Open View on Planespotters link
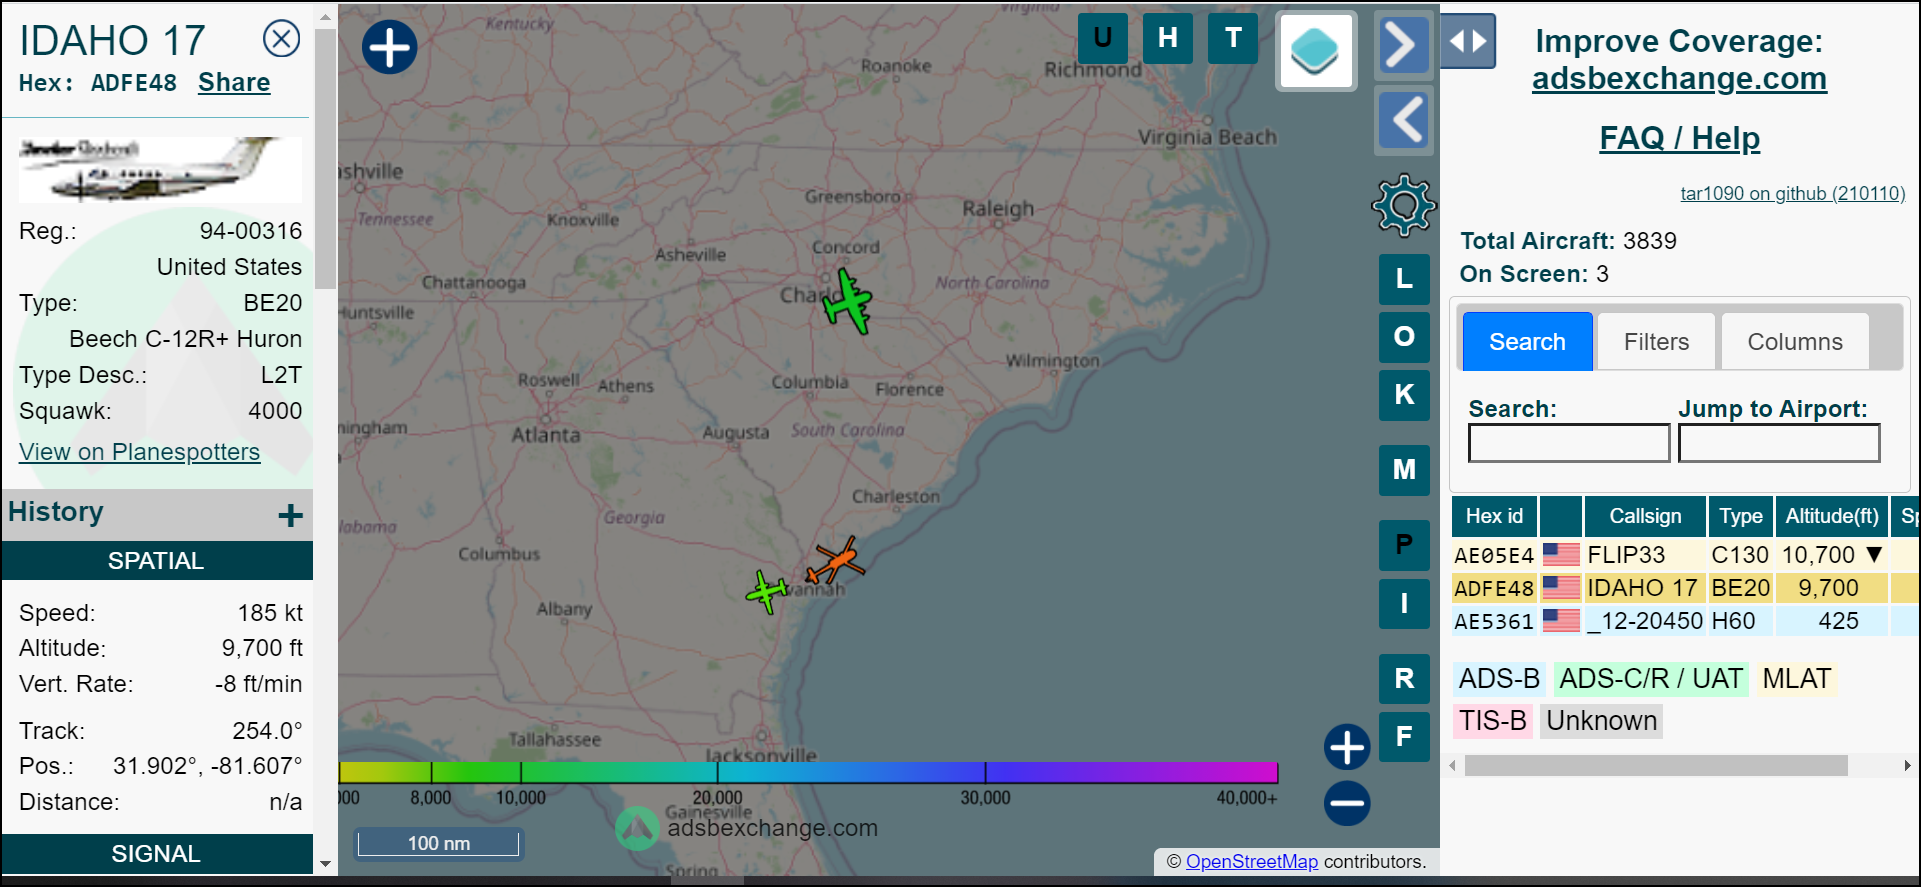The height and width of the screenshot is (887, 1921). coord(139,452)
